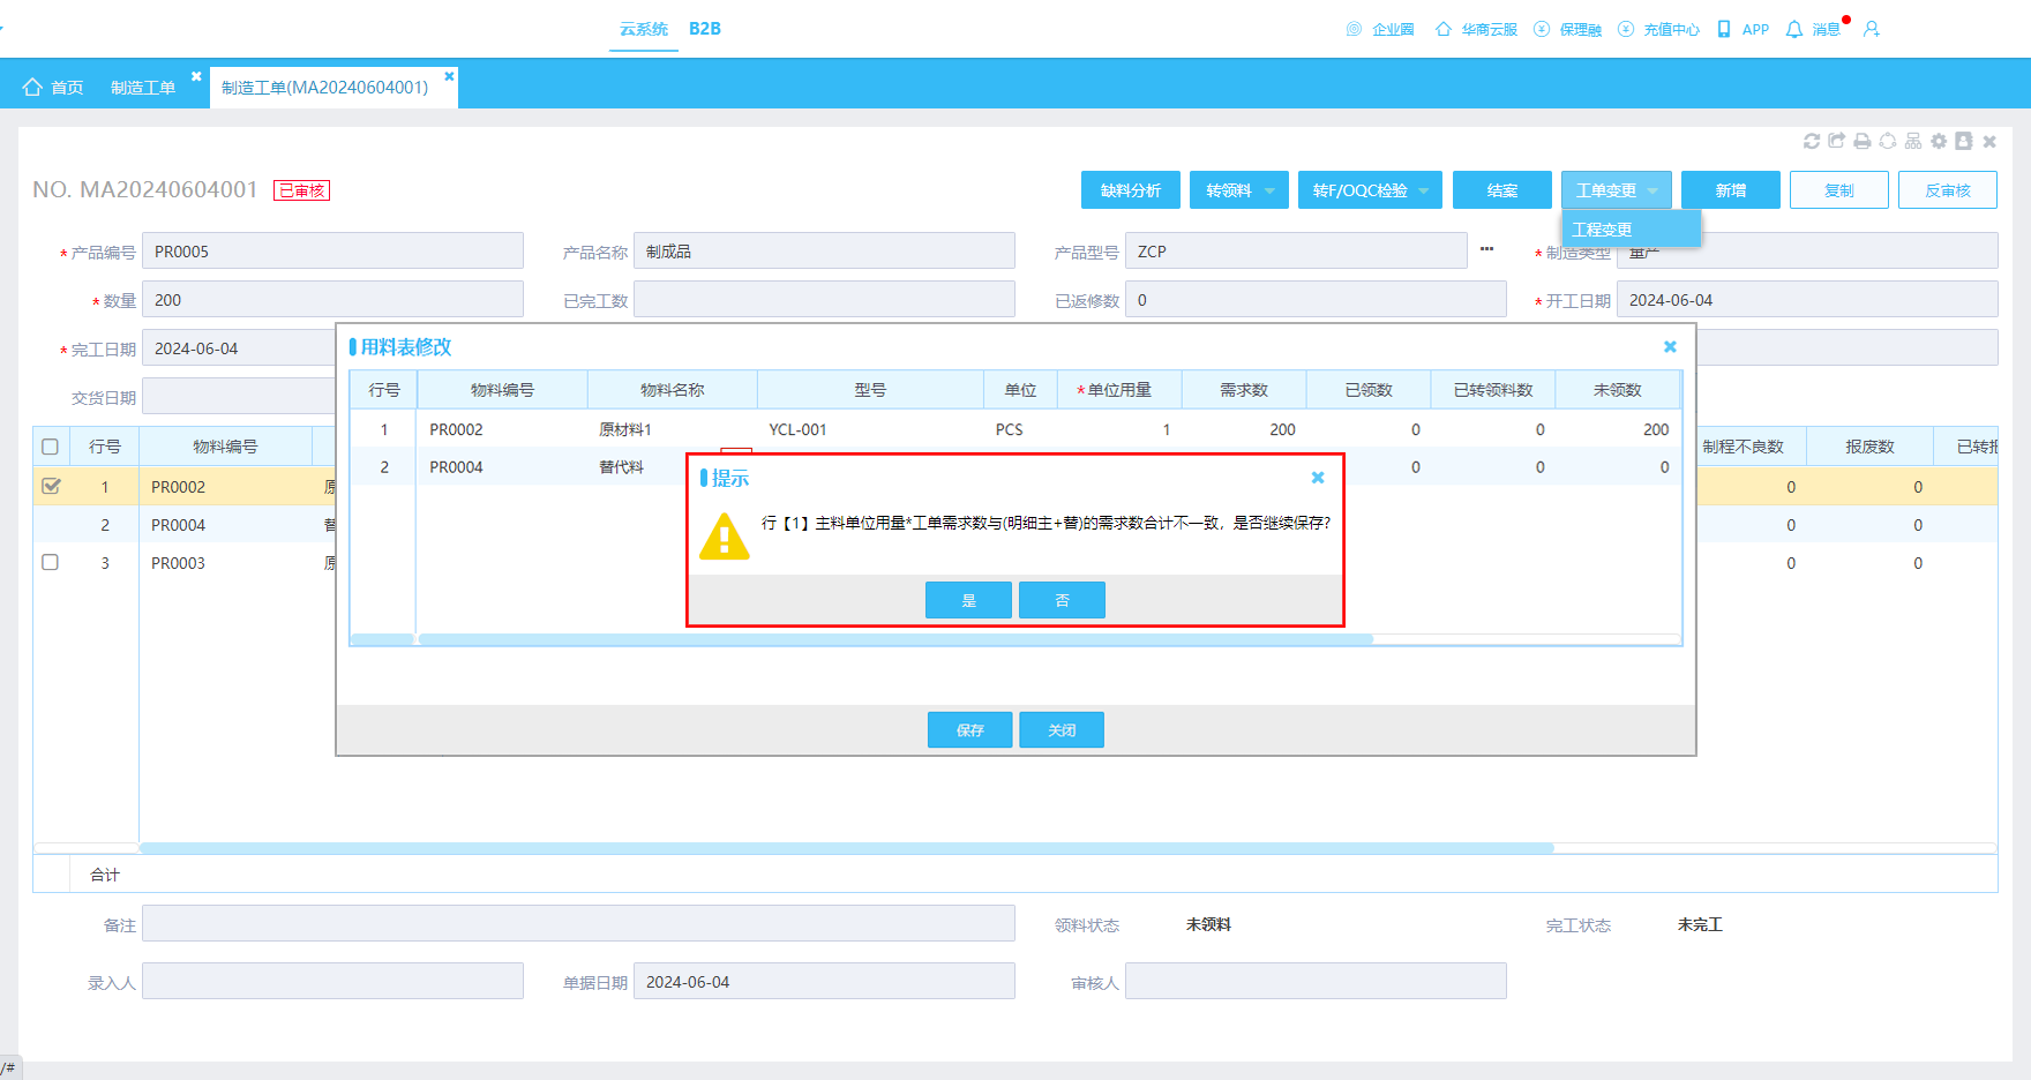Click the 数量 field showing 200
Image resolution: width=2031 pixels, height=1080 pixels.
[x=332, y=299]
